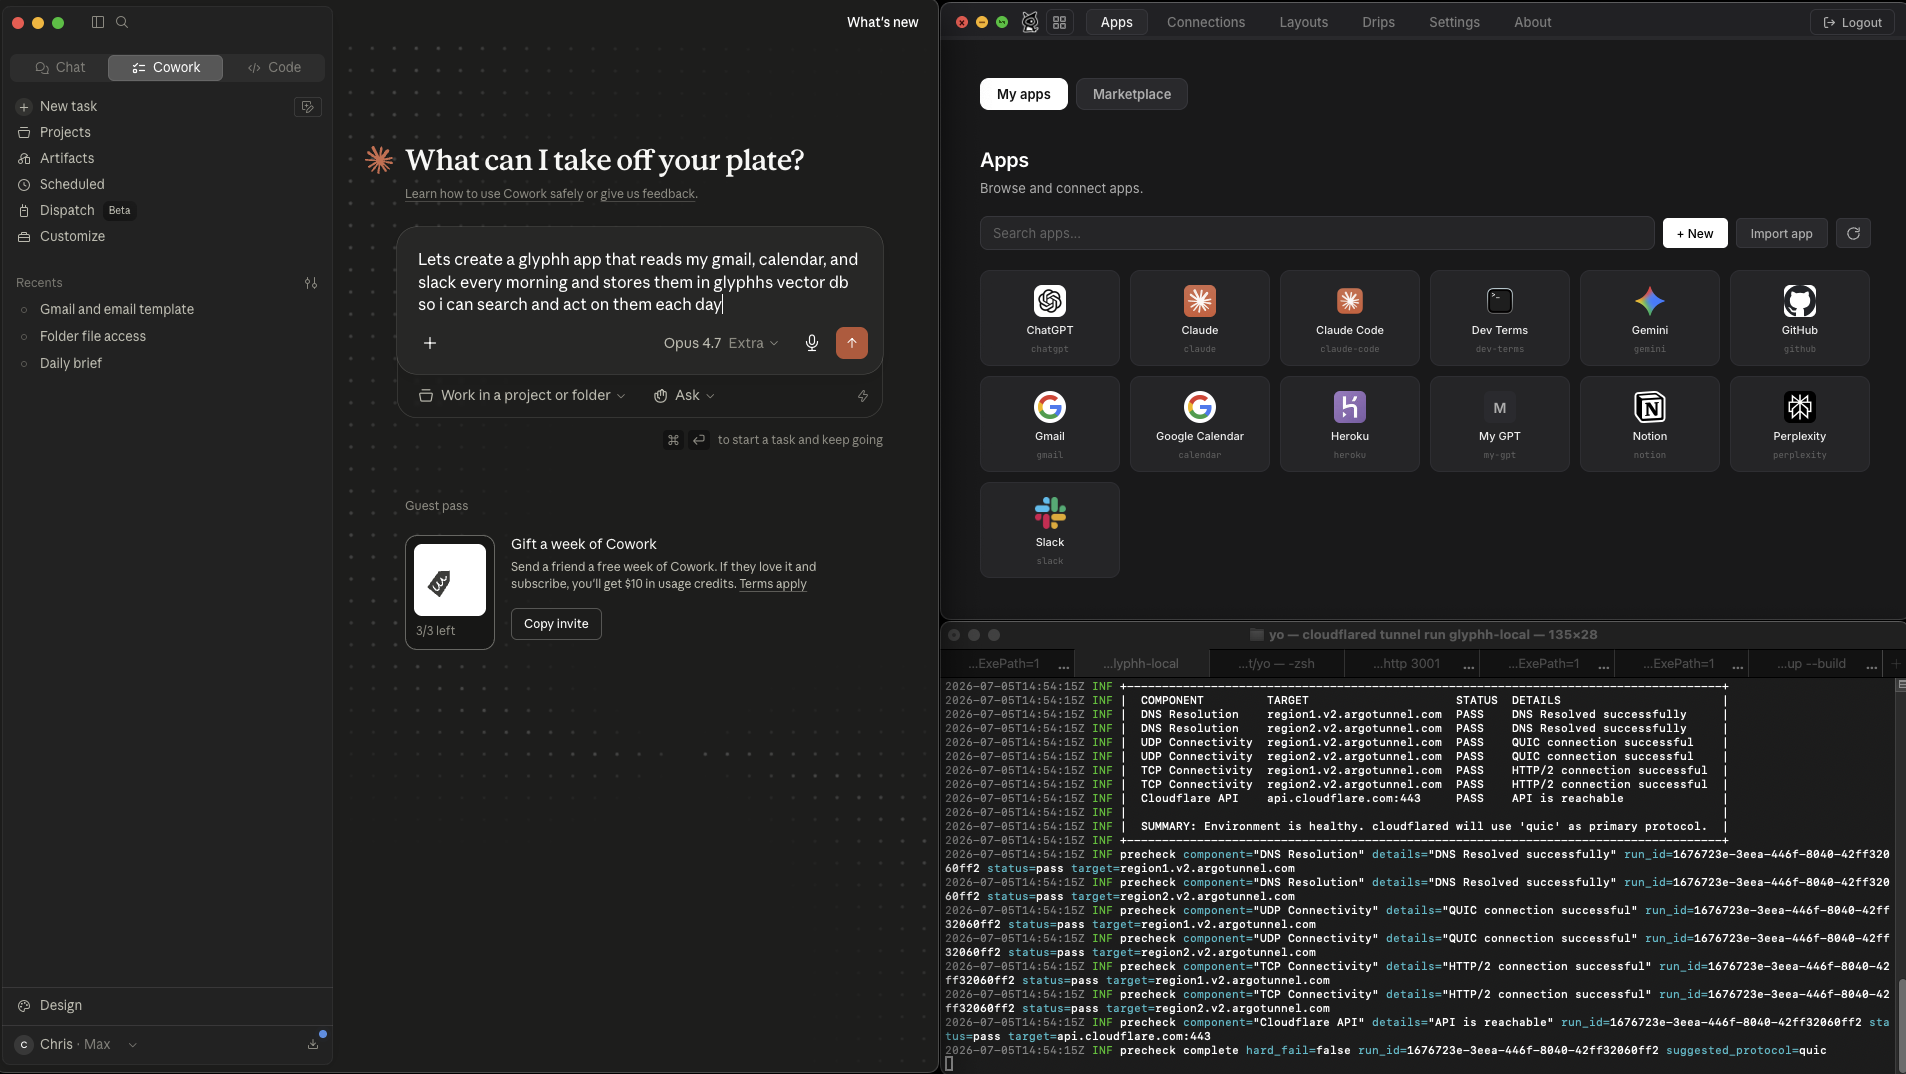Click the New task plus icon
Image resolution: width=1906 pixels, height=1074 pixels.
tap(24, 107)
